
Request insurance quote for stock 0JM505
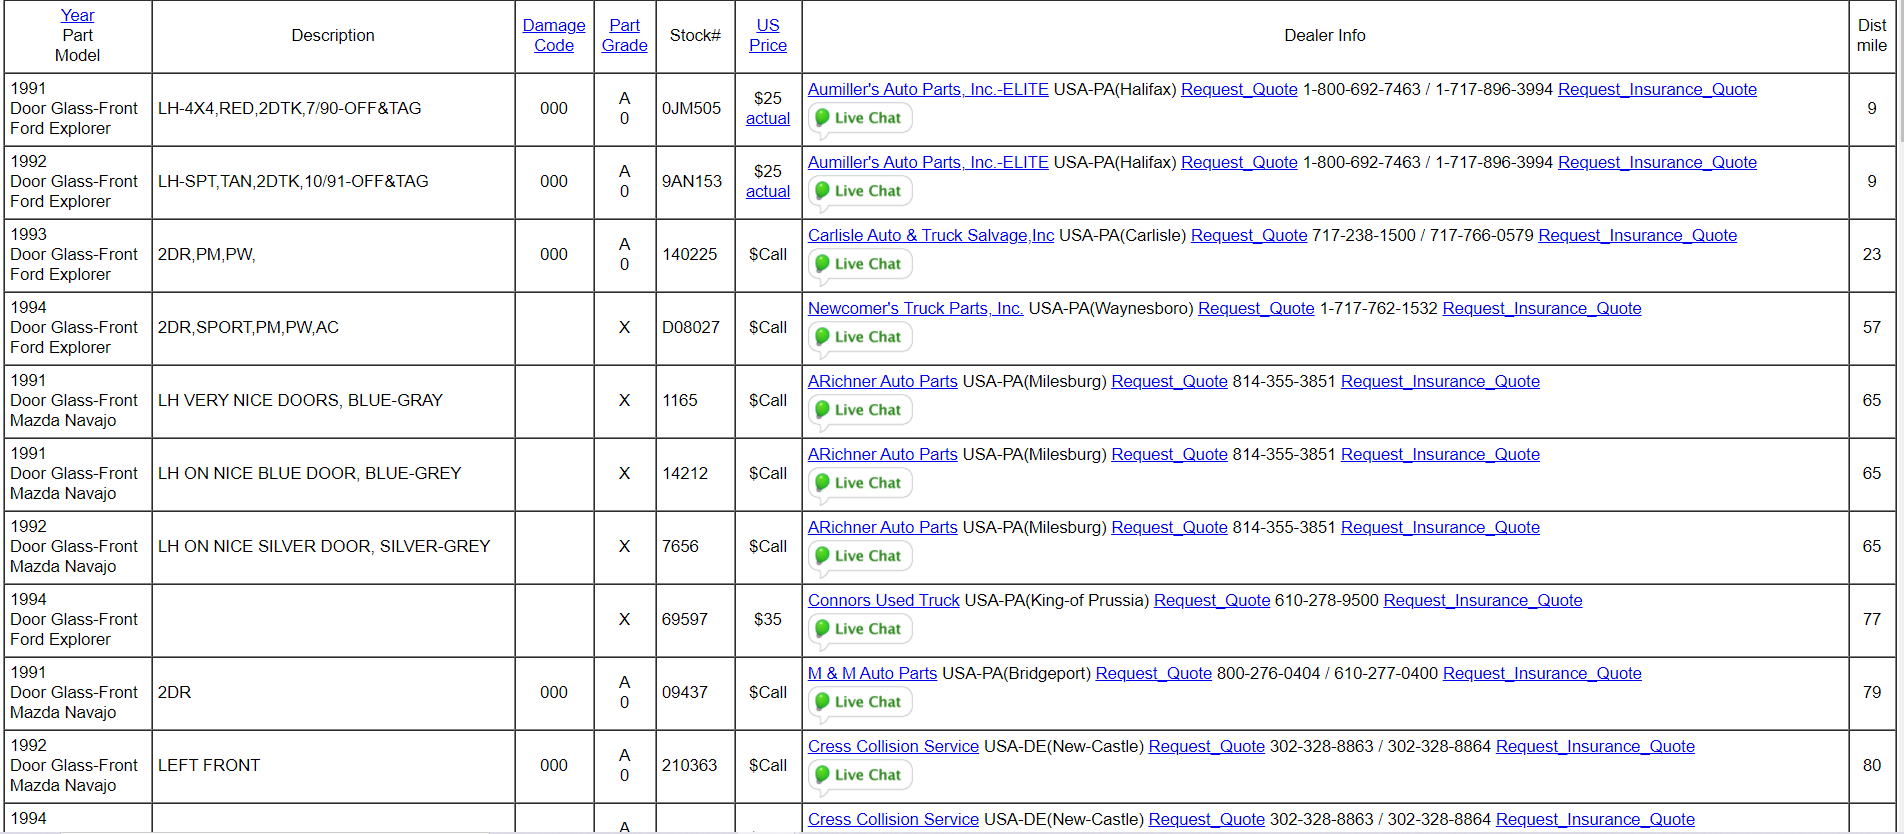click(1657, 89)
